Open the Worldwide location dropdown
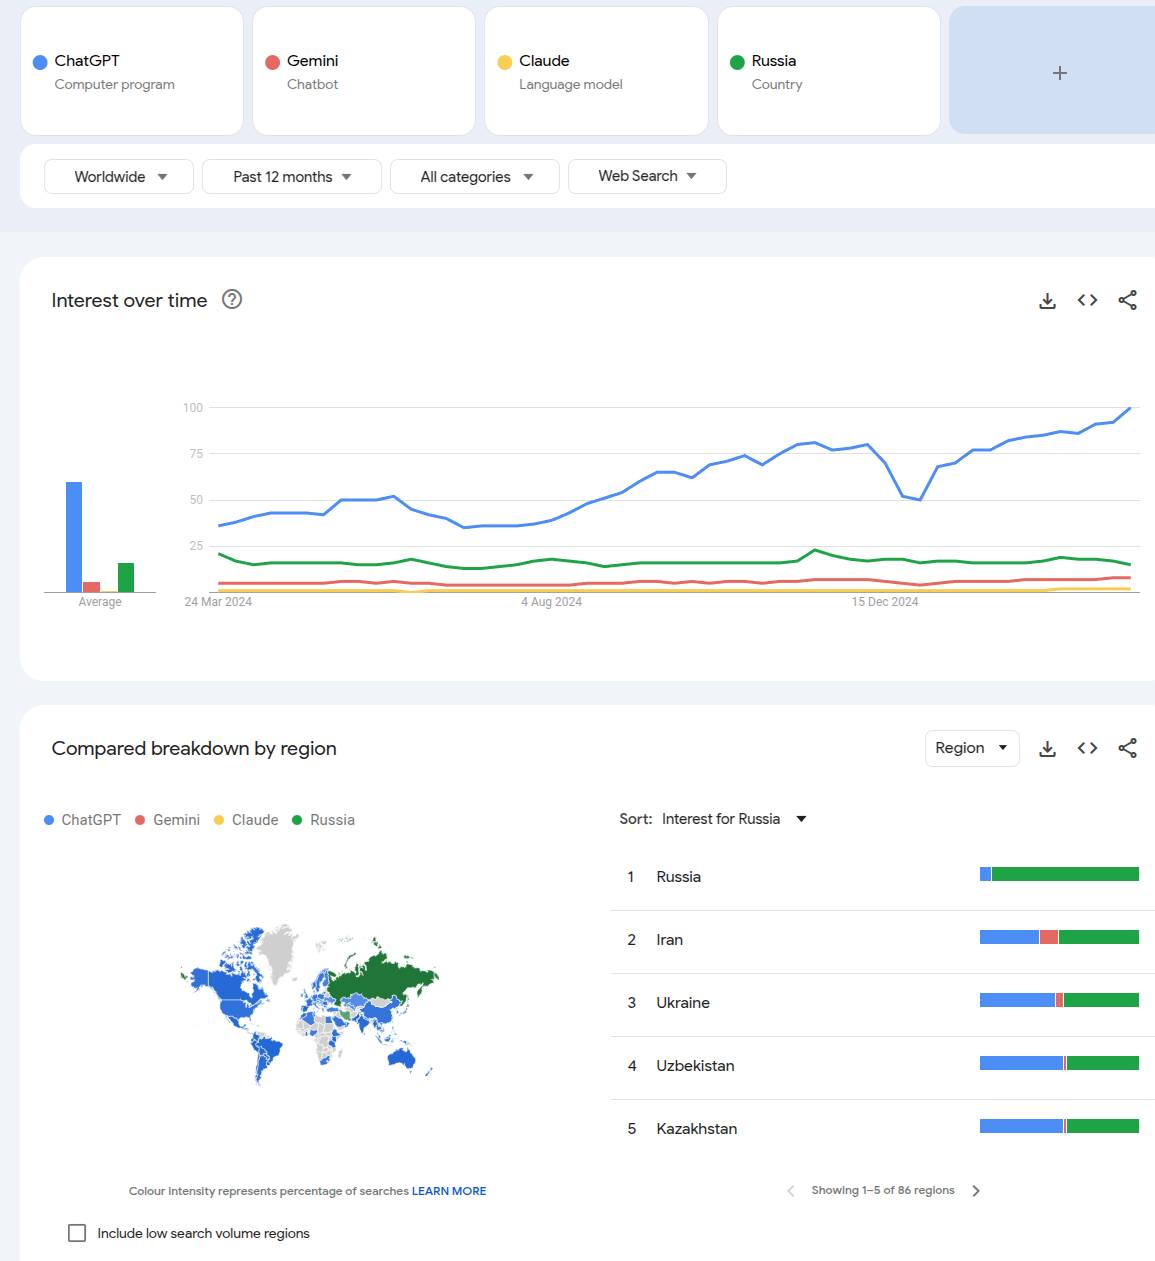 pyautogui.click(x=119, y=177)
